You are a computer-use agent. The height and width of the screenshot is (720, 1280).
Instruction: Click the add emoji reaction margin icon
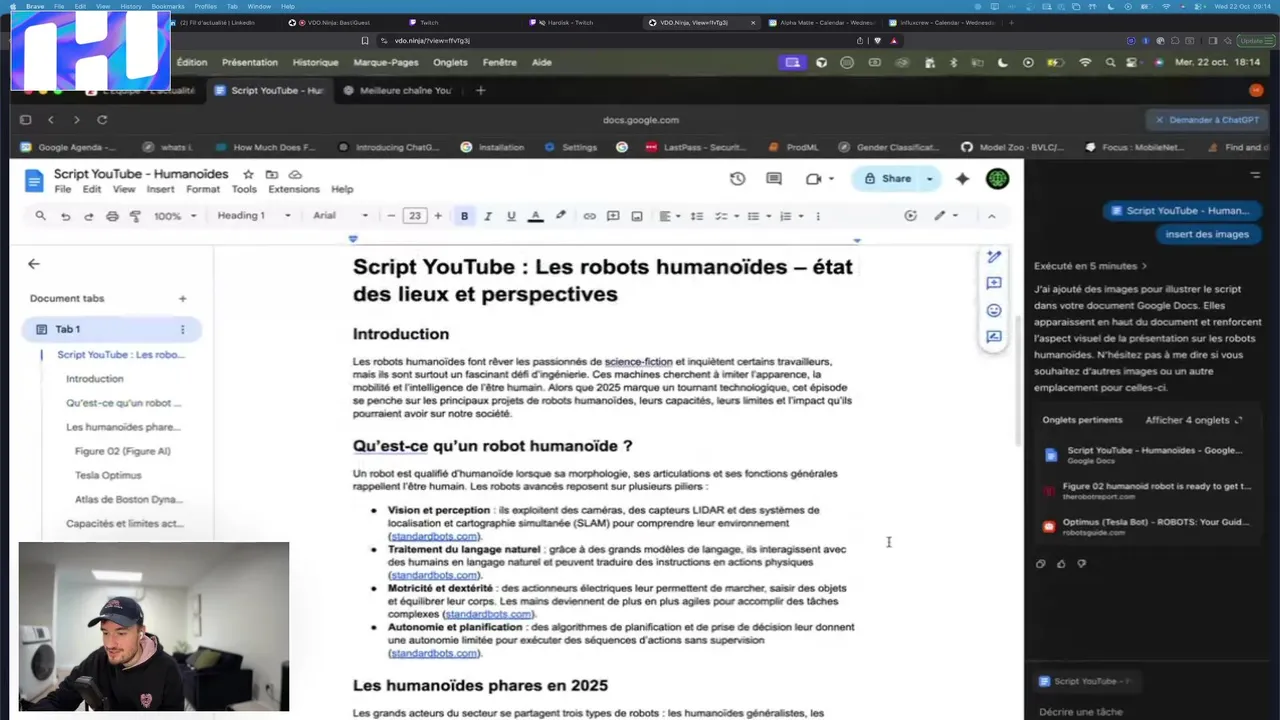(994, 310)
